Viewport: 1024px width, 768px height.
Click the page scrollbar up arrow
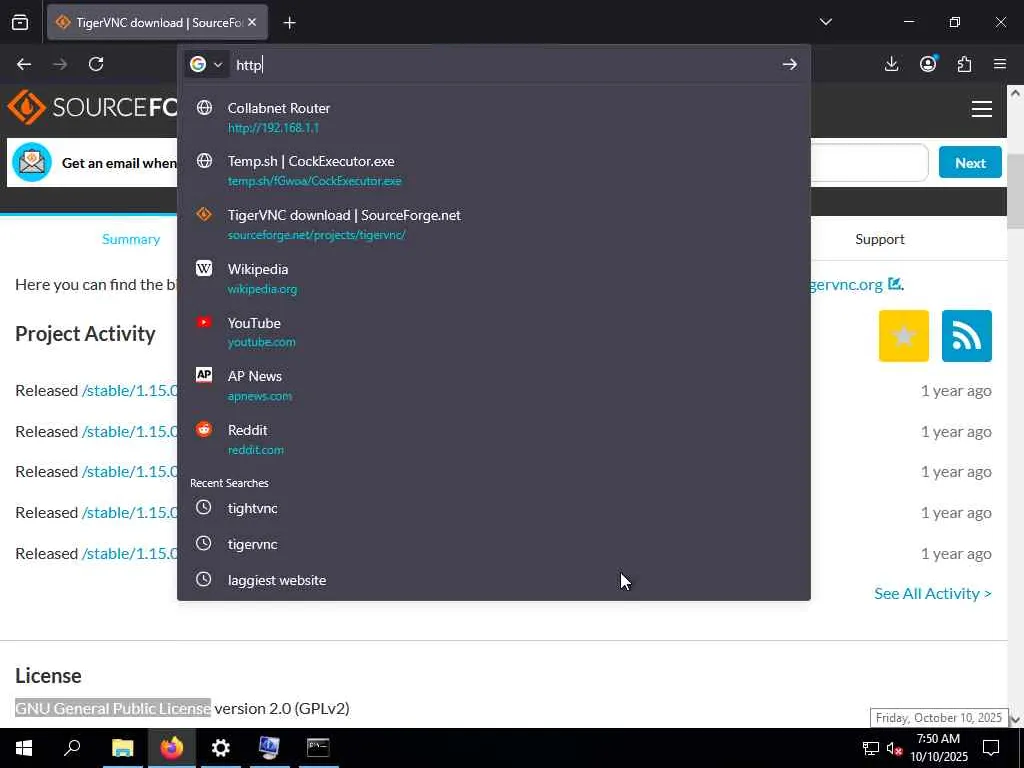[1016, 93]
